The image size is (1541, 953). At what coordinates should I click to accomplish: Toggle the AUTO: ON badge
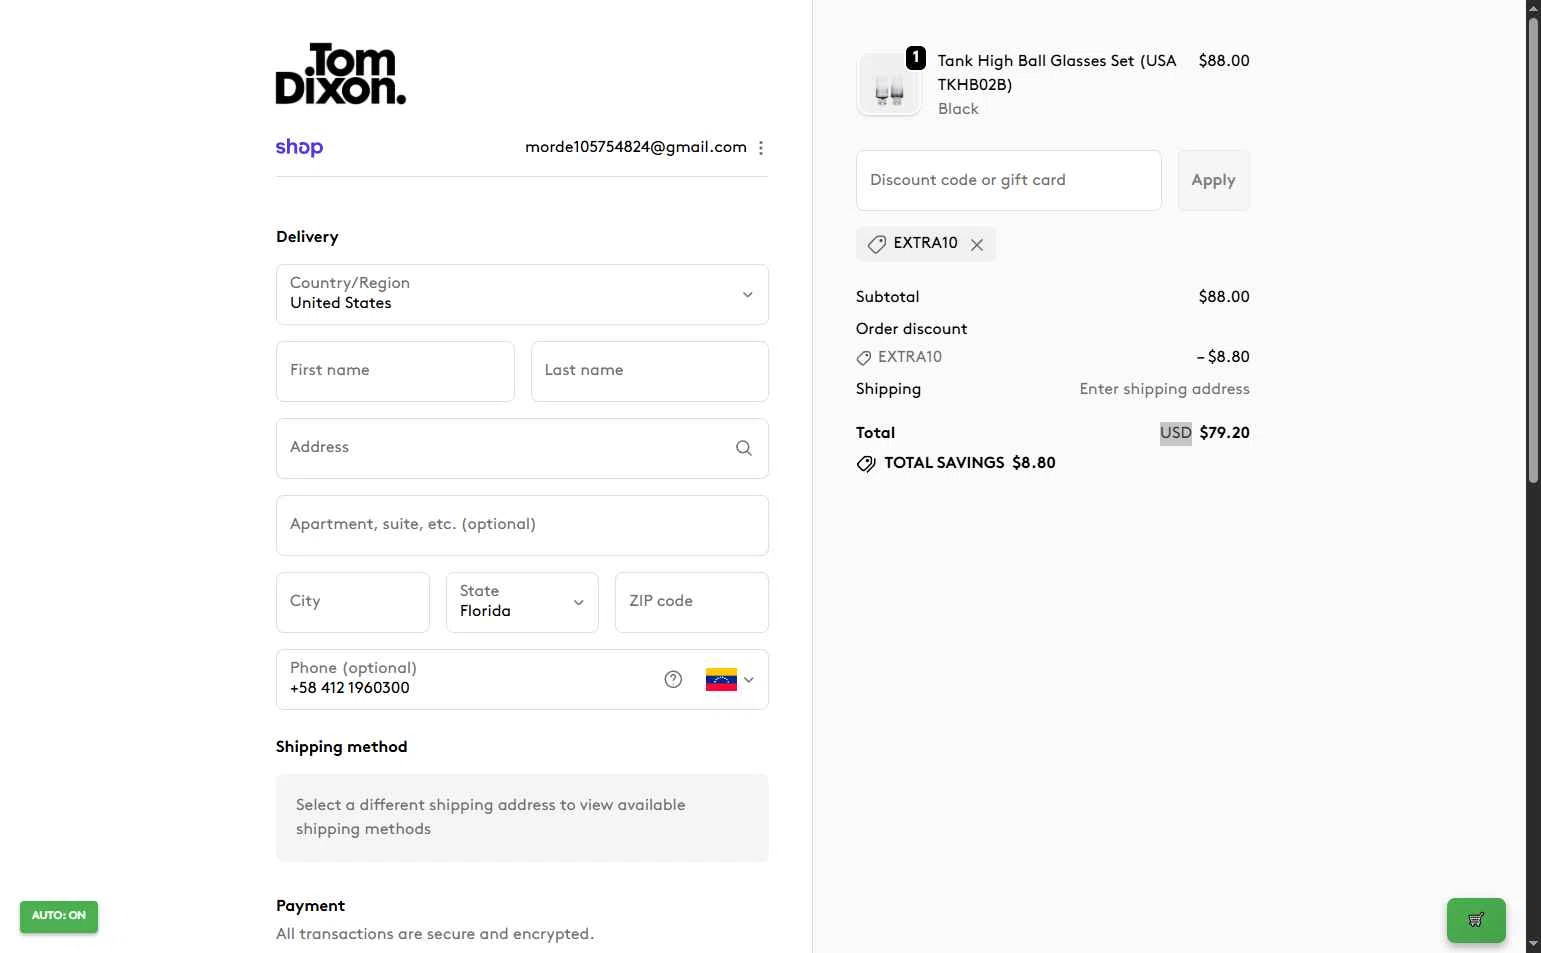[59, 916]
